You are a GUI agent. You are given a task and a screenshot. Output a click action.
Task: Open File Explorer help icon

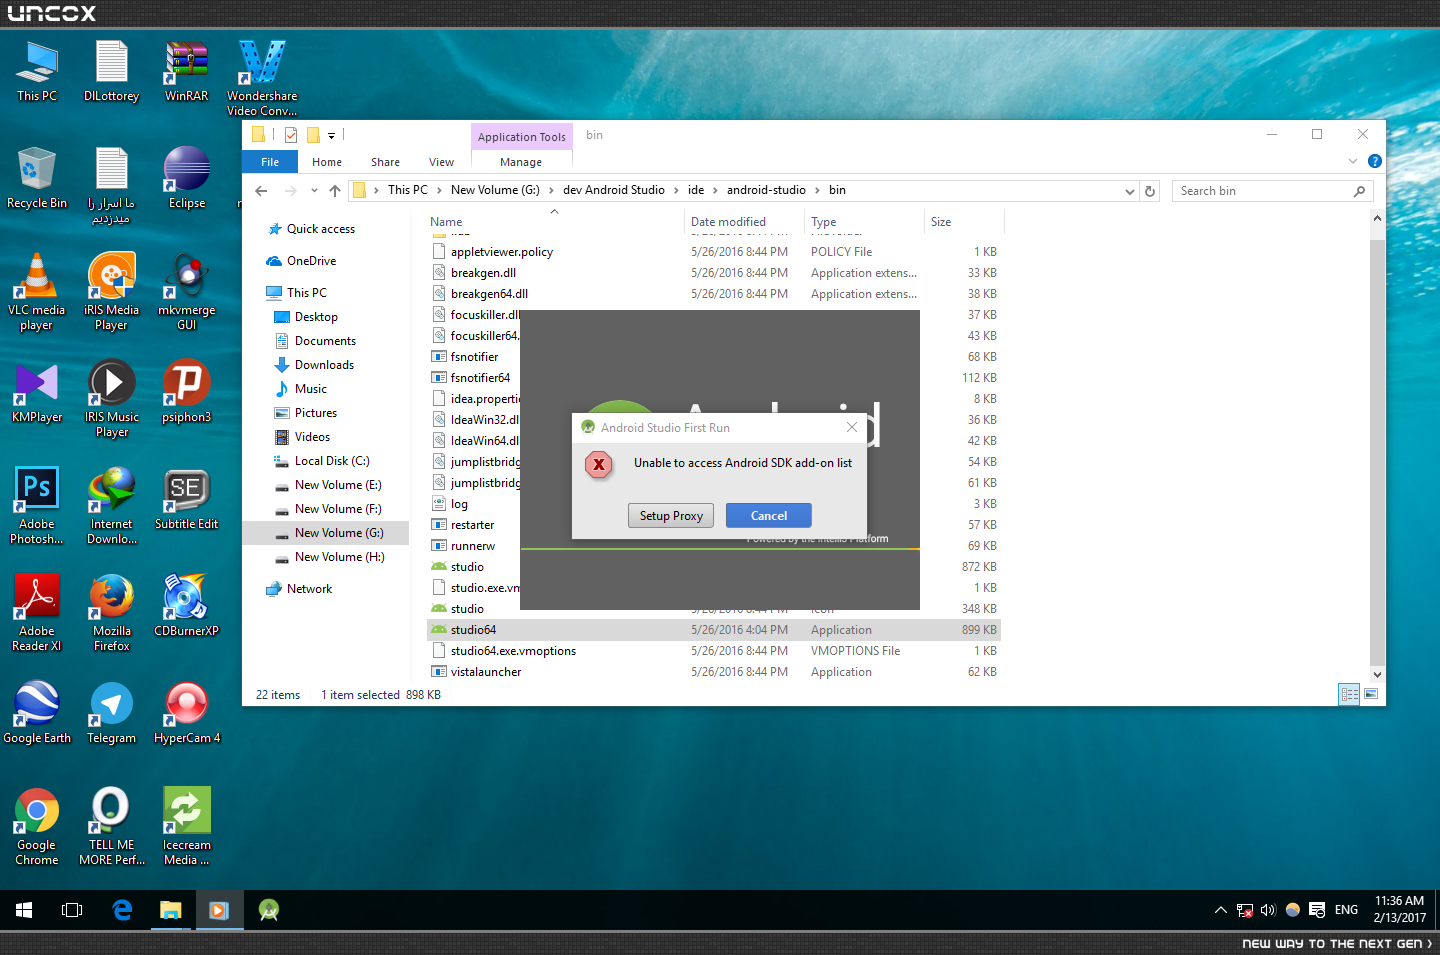1375,161
